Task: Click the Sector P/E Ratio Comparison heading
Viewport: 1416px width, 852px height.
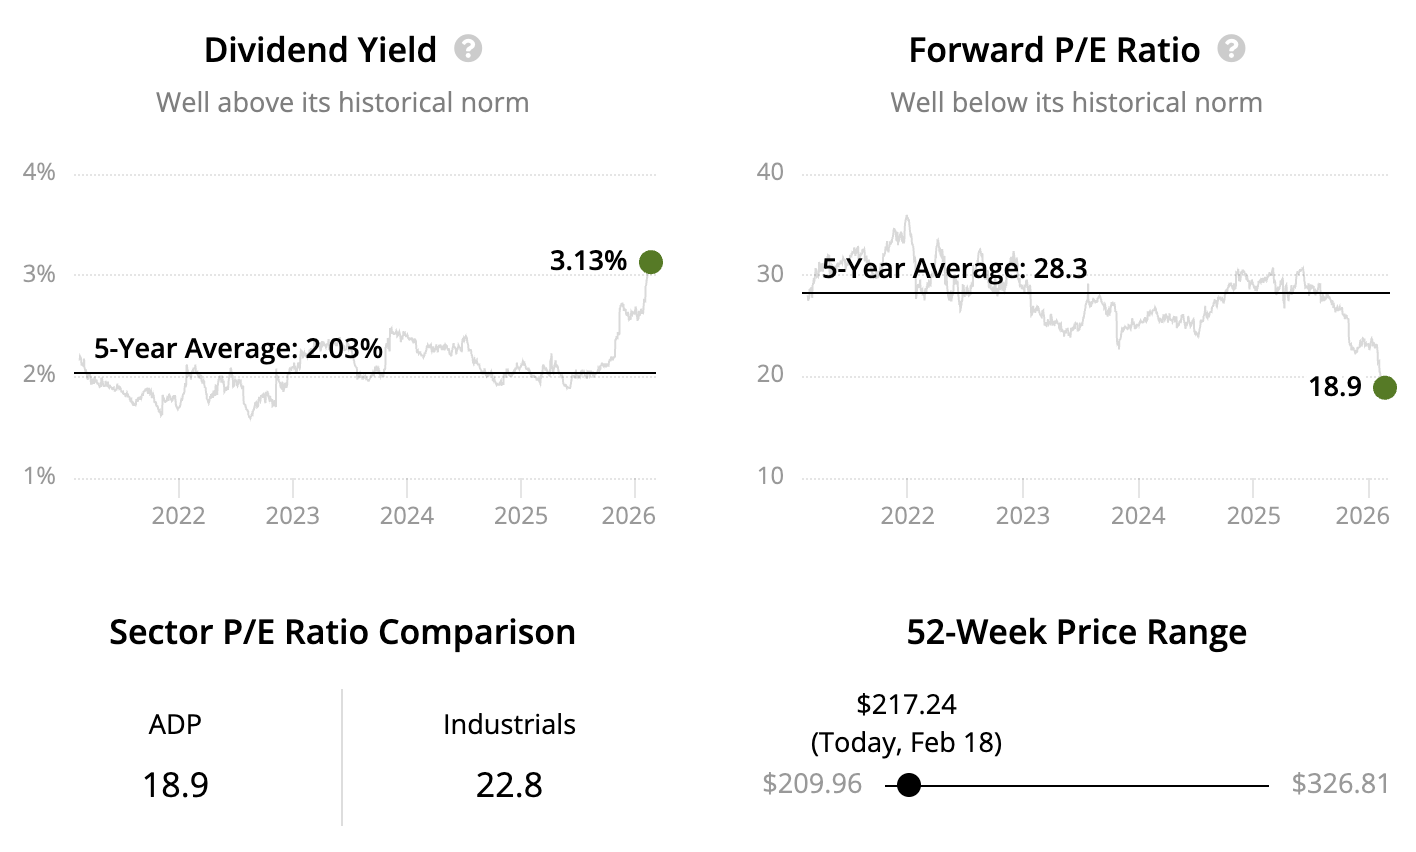Action: click(342, 632)
